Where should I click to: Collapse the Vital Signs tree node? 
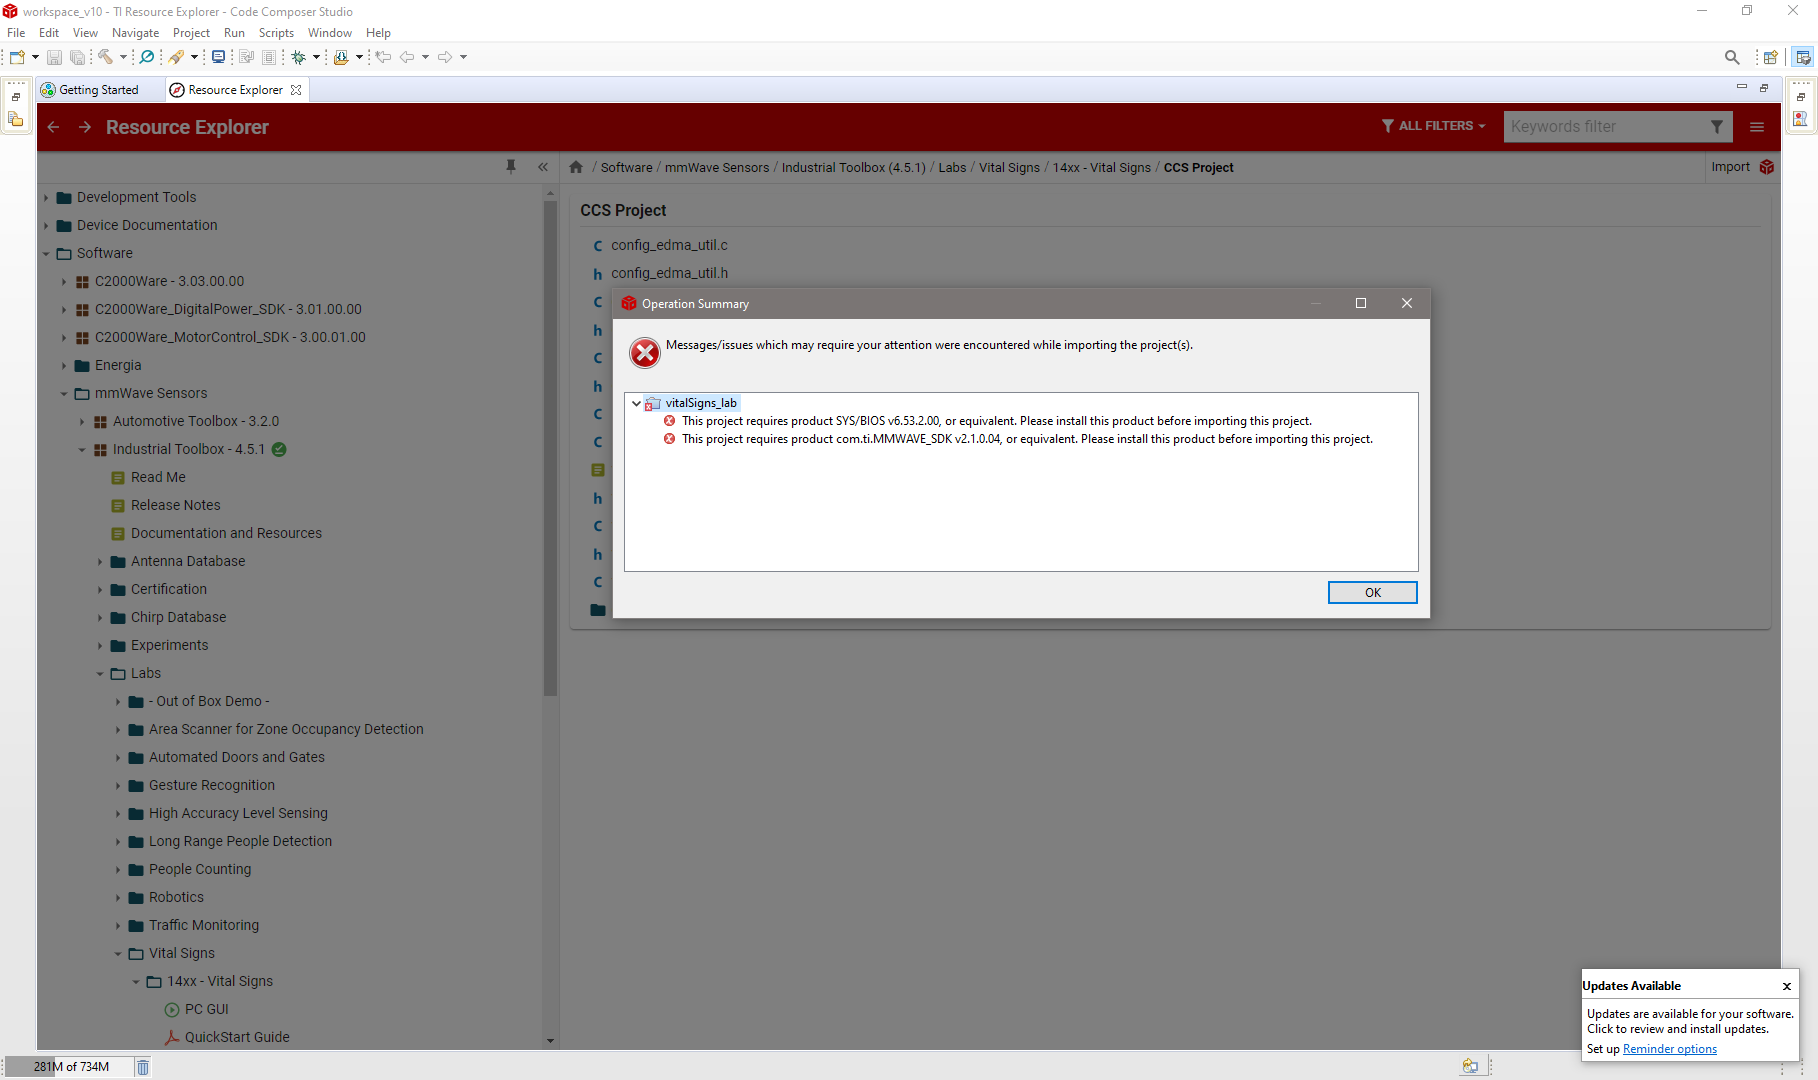[x=118, y=954]
